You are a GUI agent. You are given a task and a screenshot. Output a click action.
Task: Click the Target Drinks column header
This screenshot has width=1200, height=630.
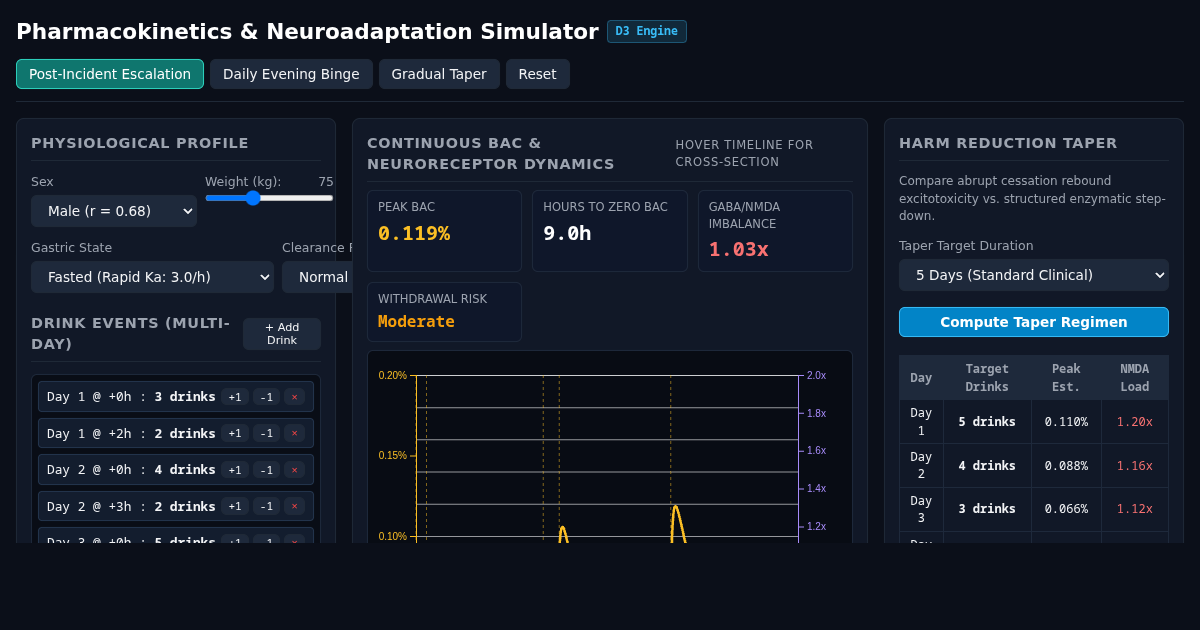click(987, 378)
